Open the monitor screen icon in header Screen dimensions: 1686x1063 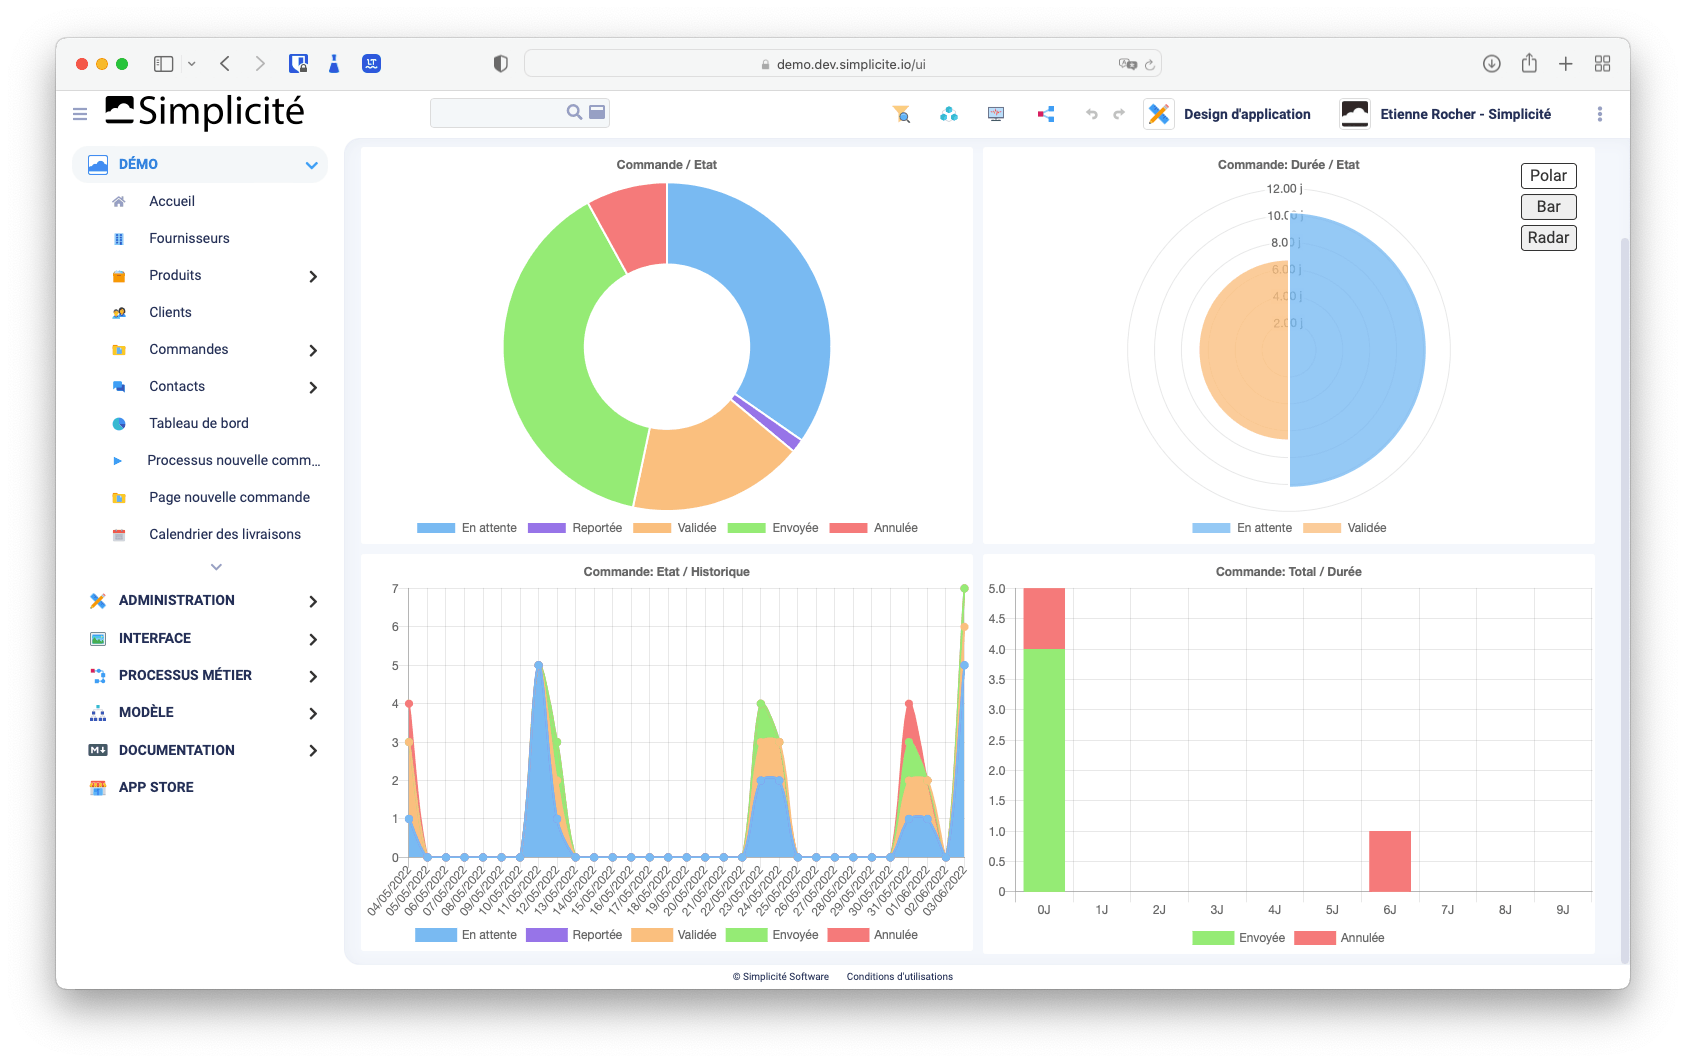click(x=996, y=114)
